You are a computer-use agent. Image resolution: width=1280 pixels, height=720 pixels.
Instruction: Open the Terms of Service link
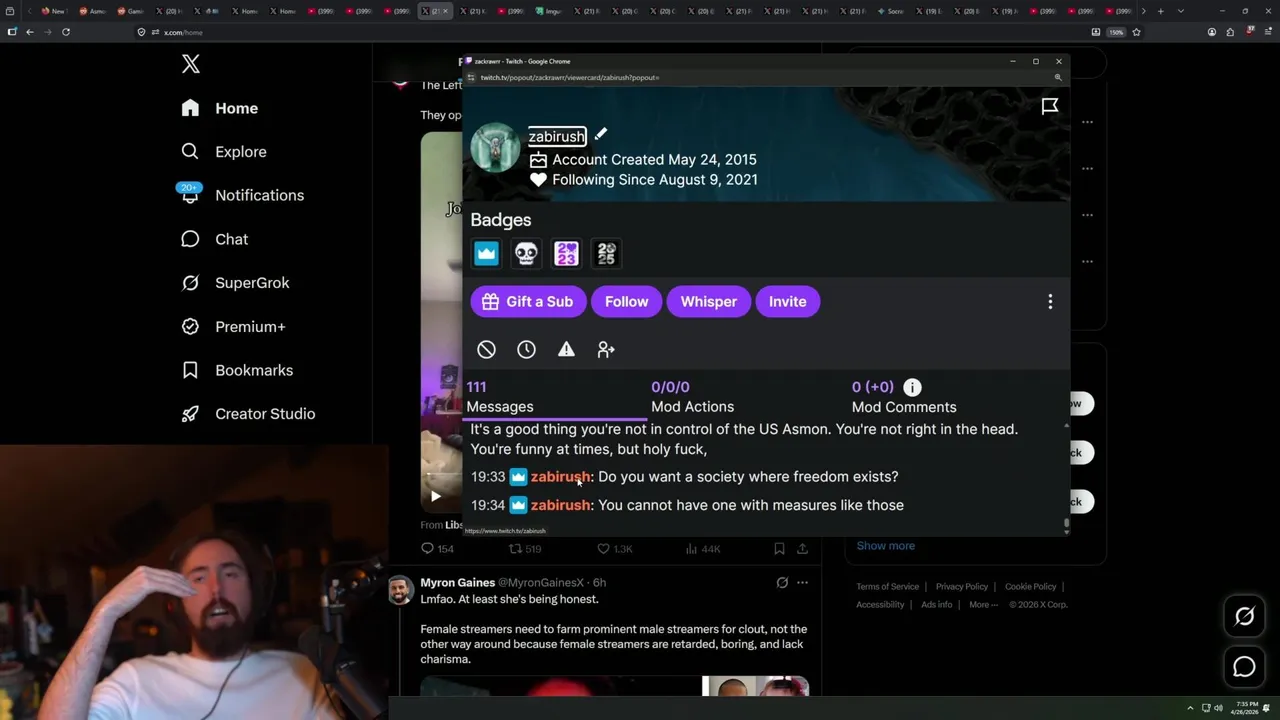click(x=887, y=587)
